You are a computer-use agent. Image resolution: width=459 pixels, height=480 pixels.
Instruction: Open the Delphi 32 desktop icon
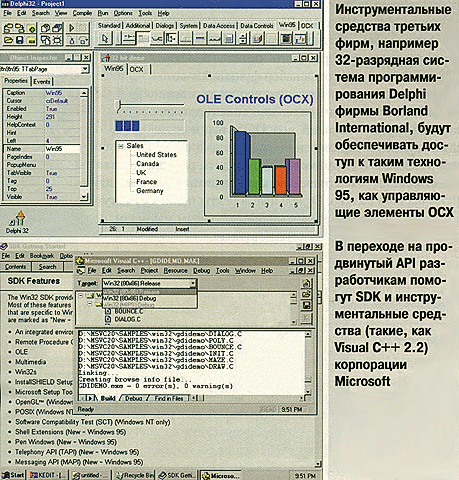click(x=17, y=222)
